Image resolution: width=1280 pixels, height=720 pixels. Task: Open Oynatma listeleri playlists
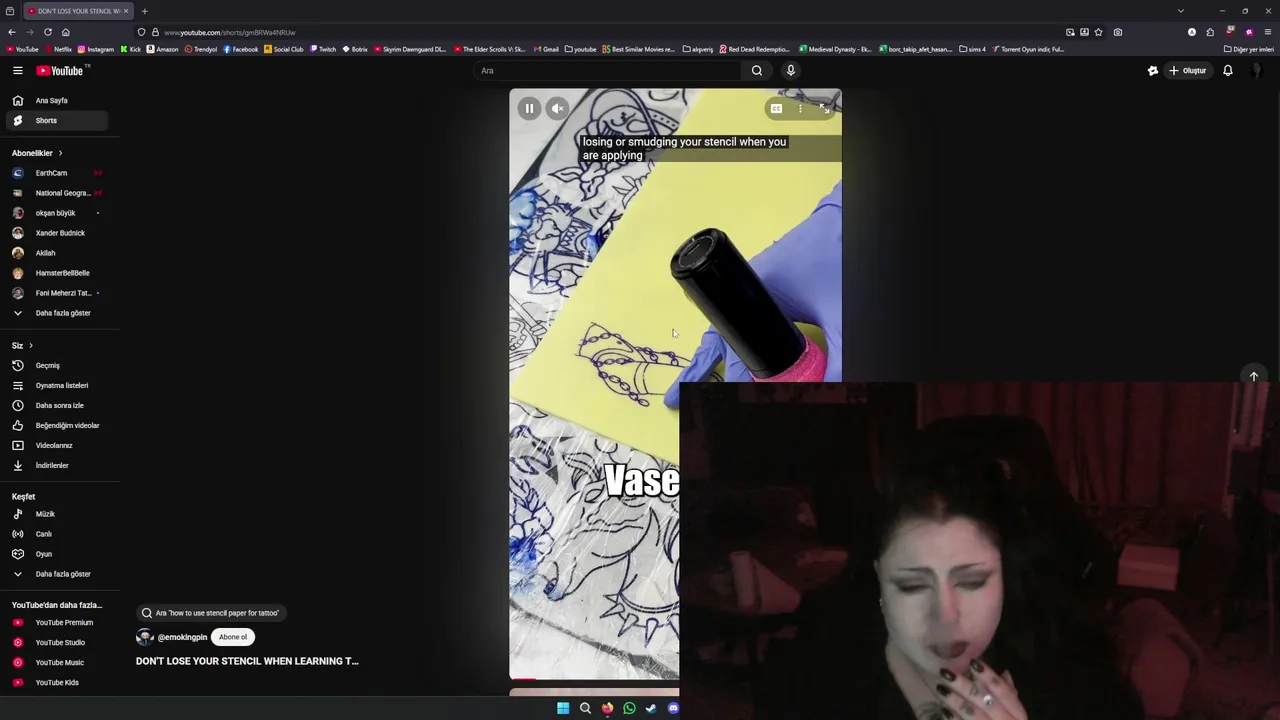(x=55, y=385)
